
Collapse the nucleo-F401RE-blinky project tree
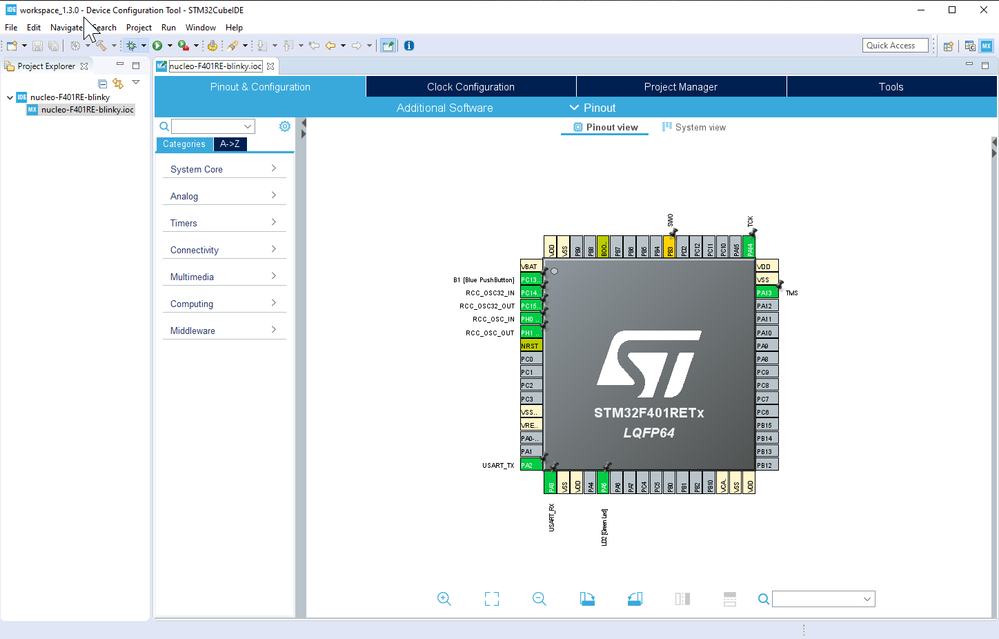point(10,97)
